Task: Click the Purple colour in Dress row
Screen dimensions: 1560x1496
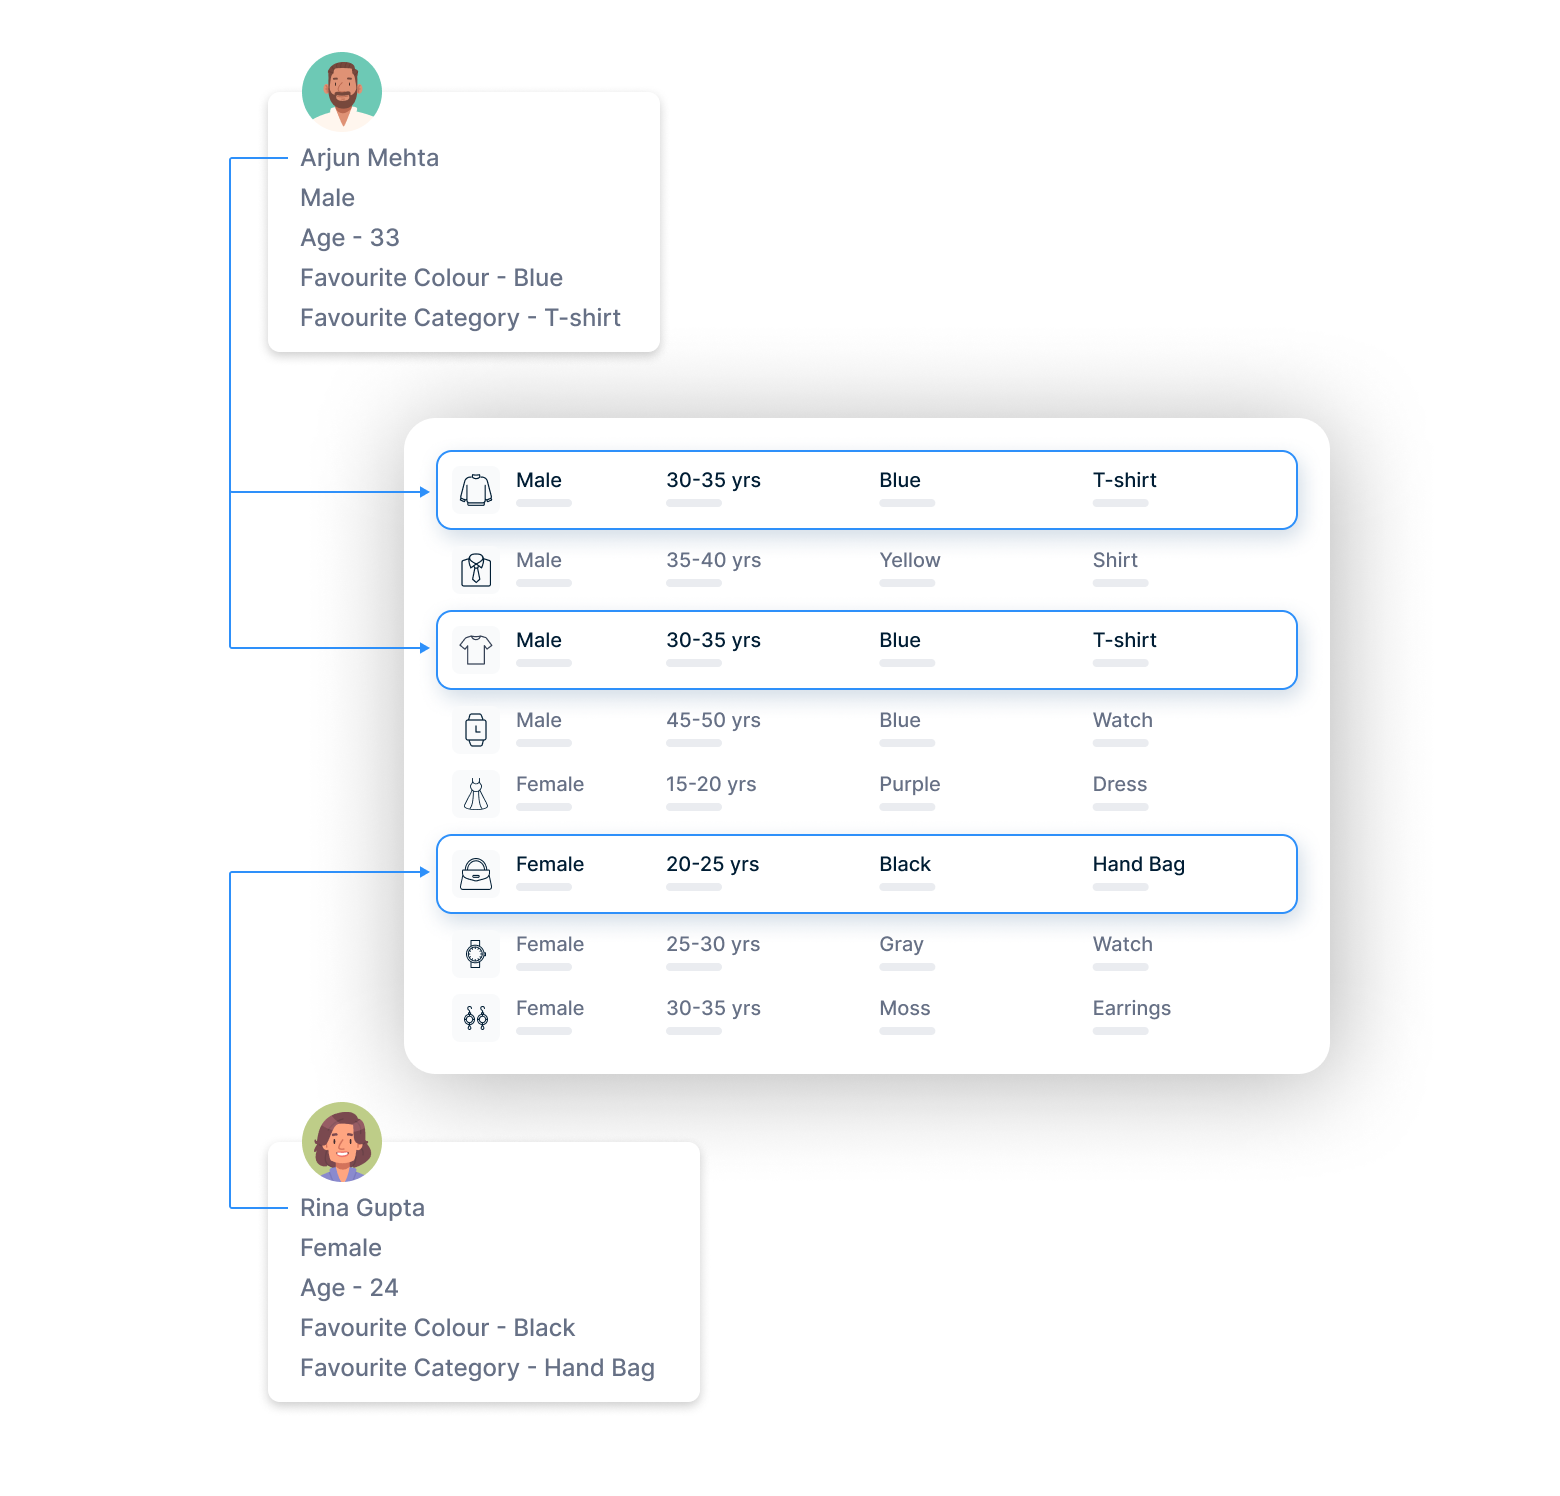Action: pyautogui.click(x=909, y=784)
